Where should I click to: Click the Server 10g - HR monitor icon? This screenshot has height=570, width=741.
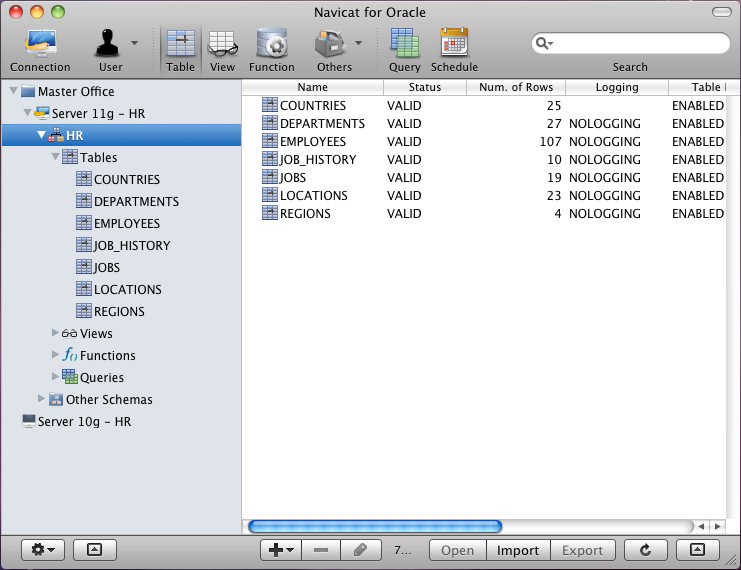tap(29, 421)
